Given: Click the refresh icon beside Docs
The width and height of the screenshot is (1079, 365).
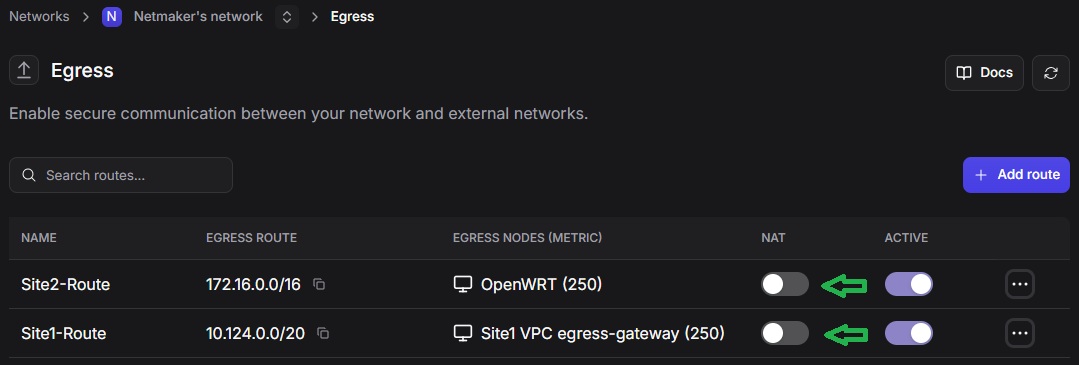Looking at the screenshot, I should [x=1050, y=73].
